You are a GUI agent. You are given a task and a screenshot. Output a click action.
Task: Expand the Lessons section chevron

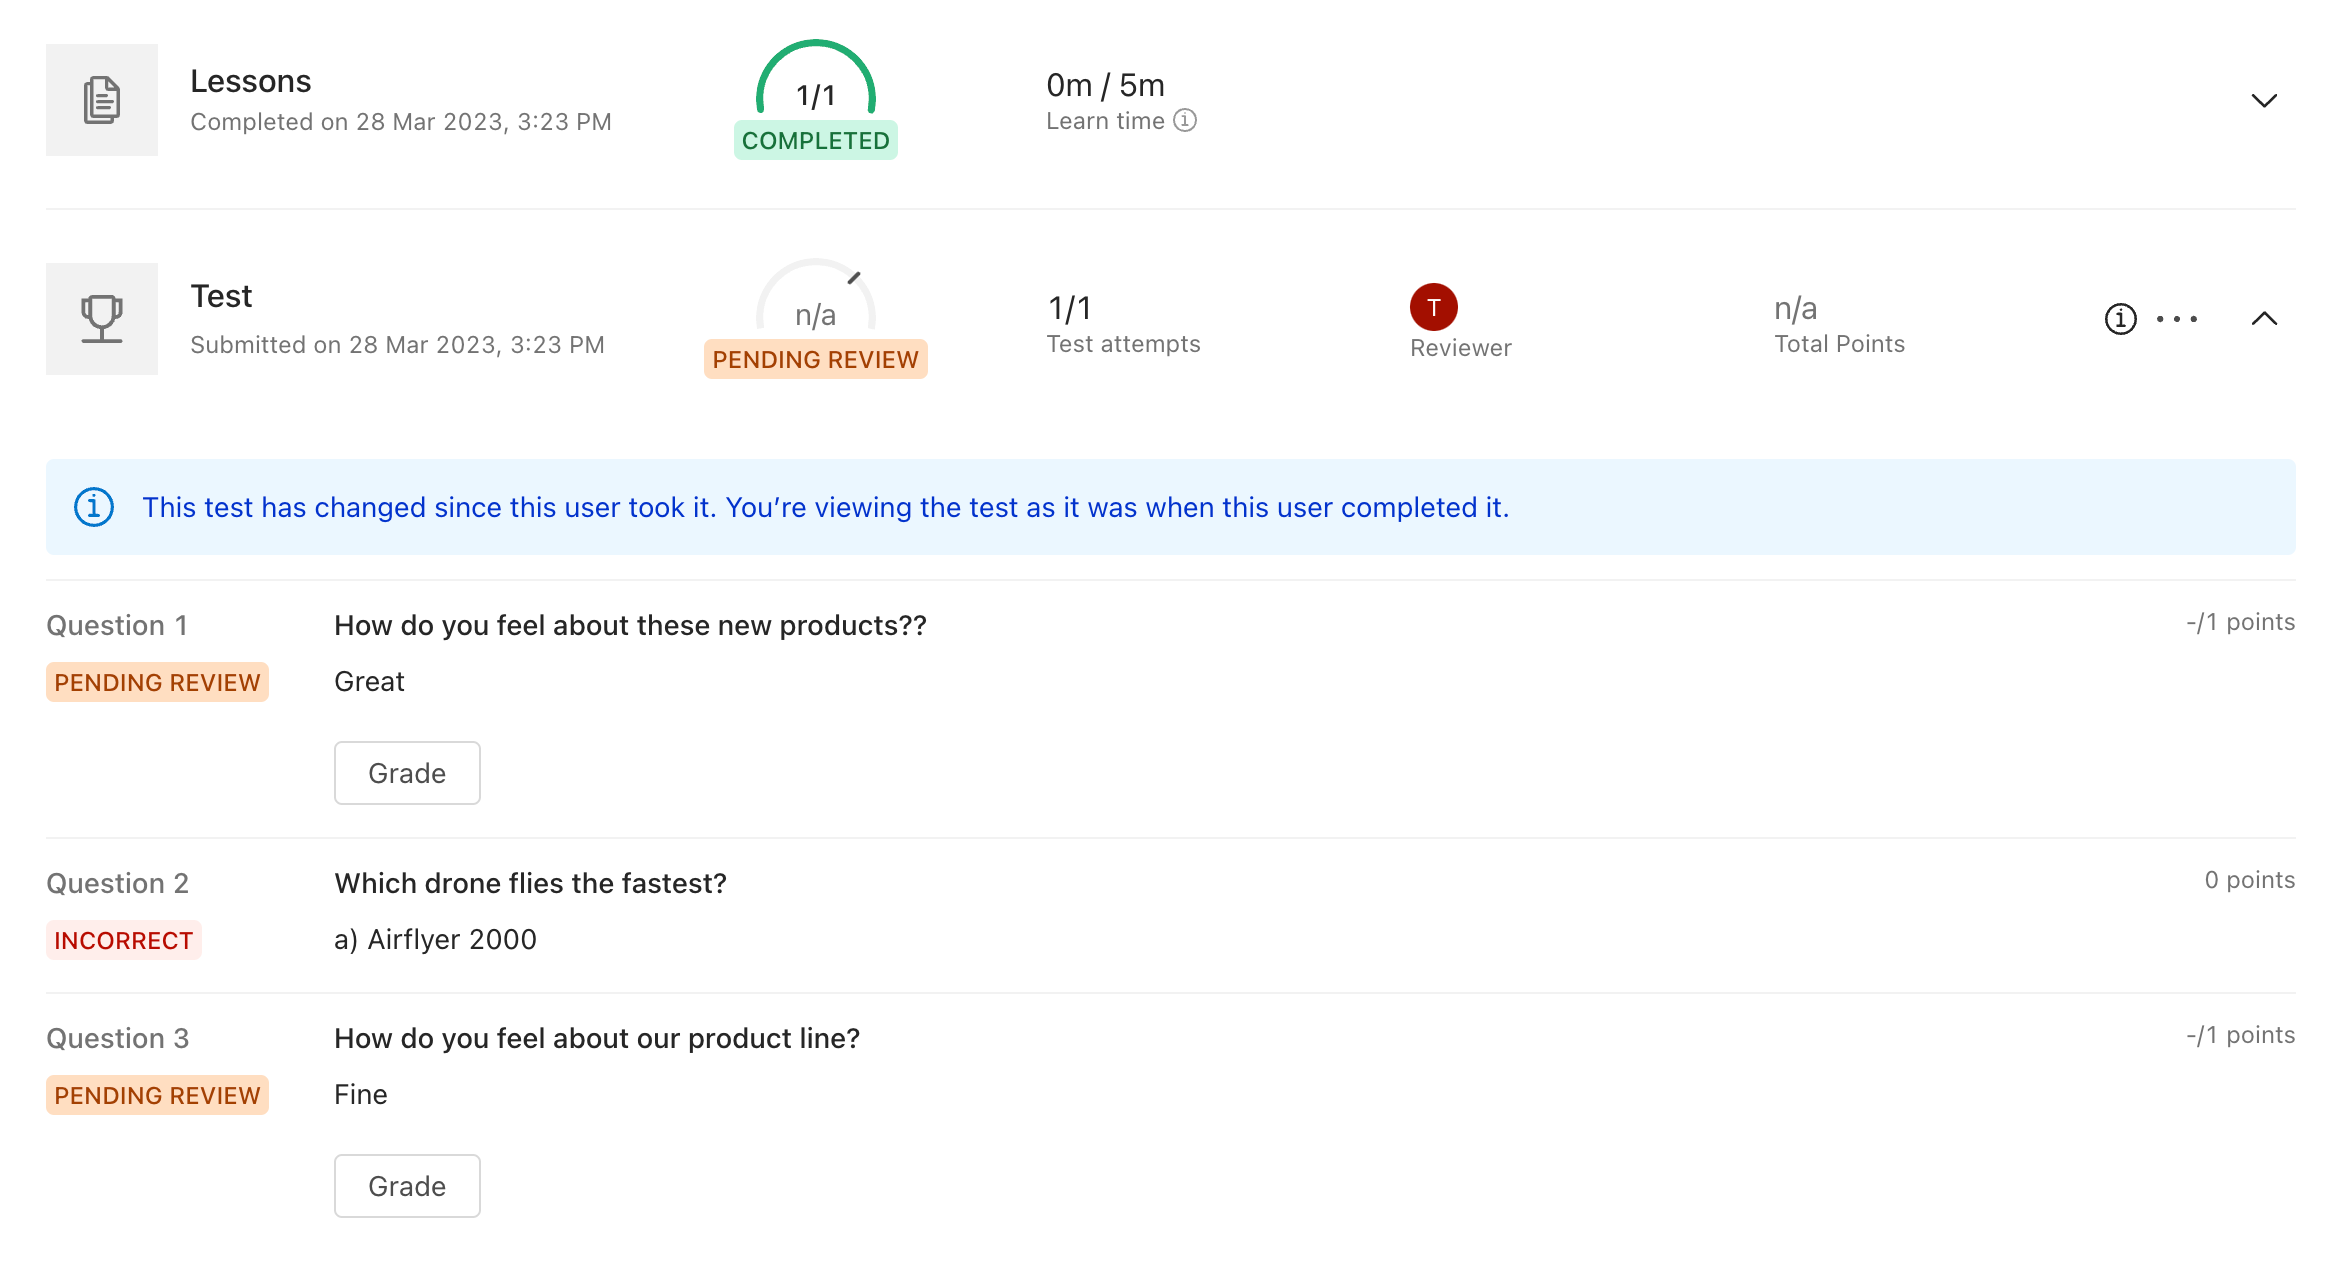[2264, 100]
